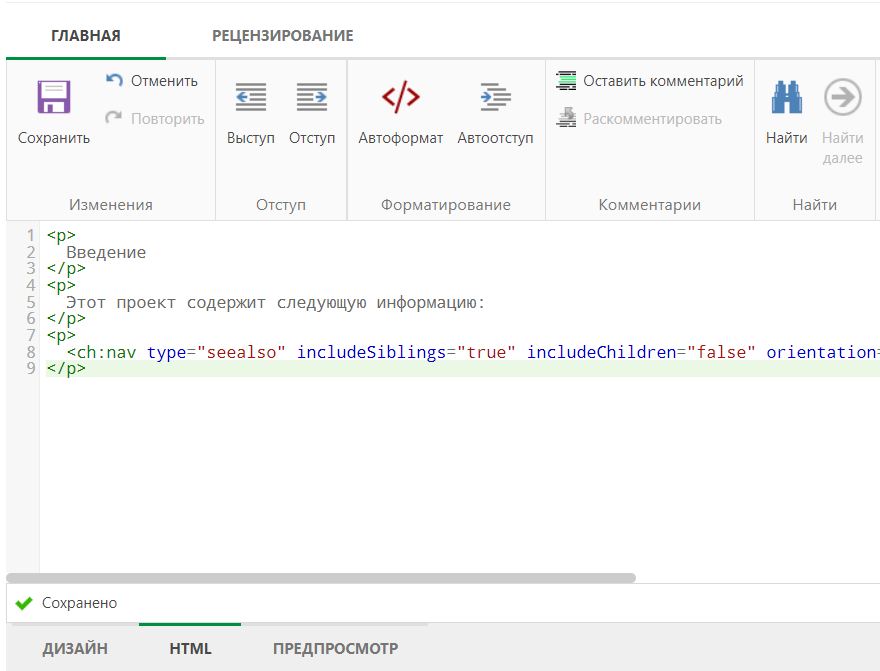The image size is (880, 671).
Task: Select the ГЛАВНАЯ ribbon tab
Action: coord(86,35)
